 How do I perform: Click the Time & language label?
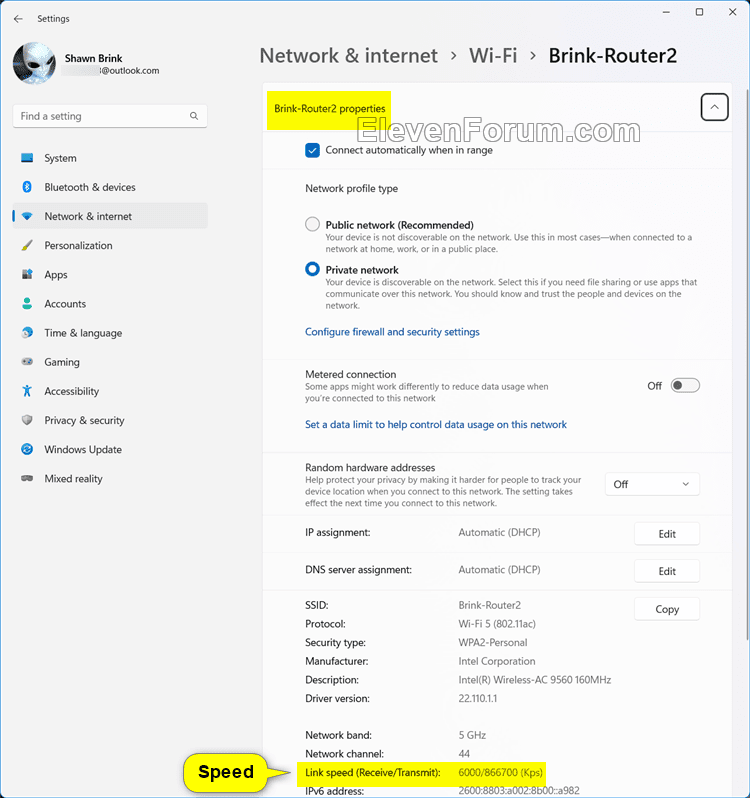coord(83,333)
